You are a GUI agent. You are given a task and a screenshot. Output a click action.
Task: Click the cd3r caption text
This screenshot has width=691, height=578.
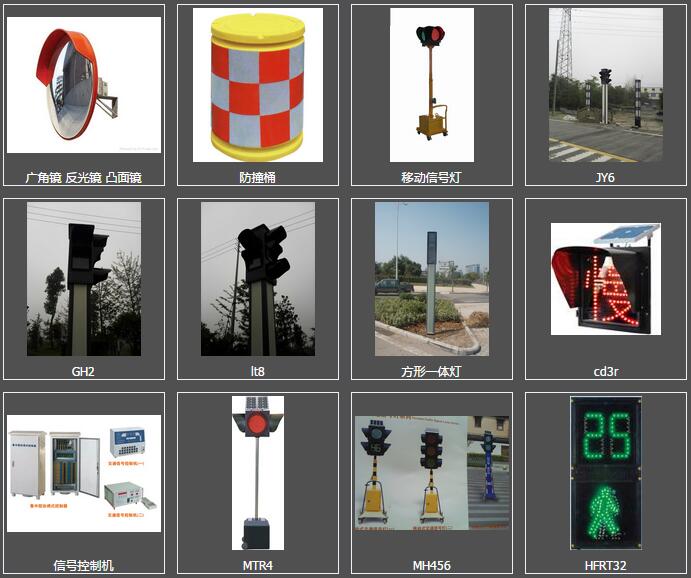pos(606,371)
